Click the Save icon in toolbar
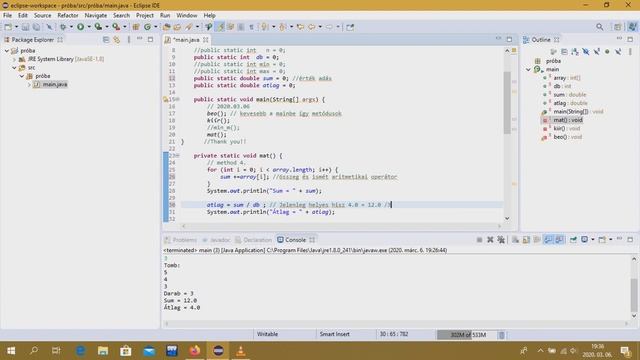Image resolution: width=640 pixels, height=360 pixels. pyautogui.click(x=25, y=27)
